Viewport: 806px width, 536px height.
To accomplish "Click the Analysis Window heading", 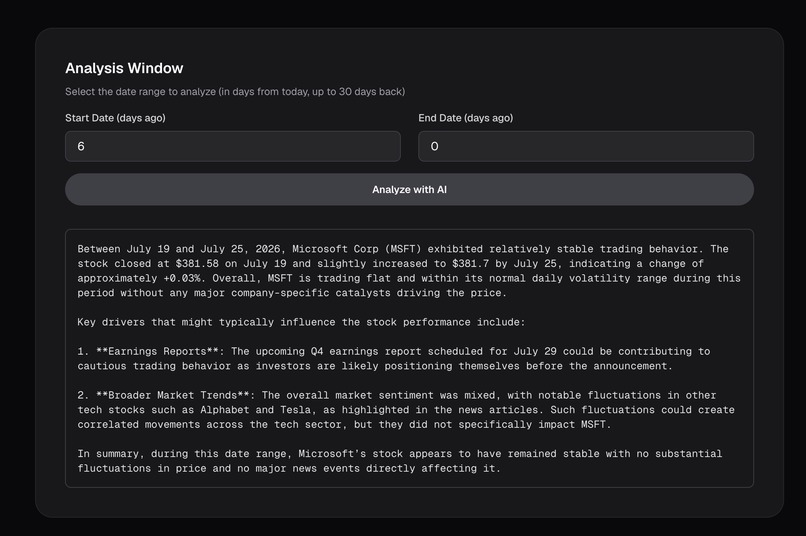I will click(124, 68).
